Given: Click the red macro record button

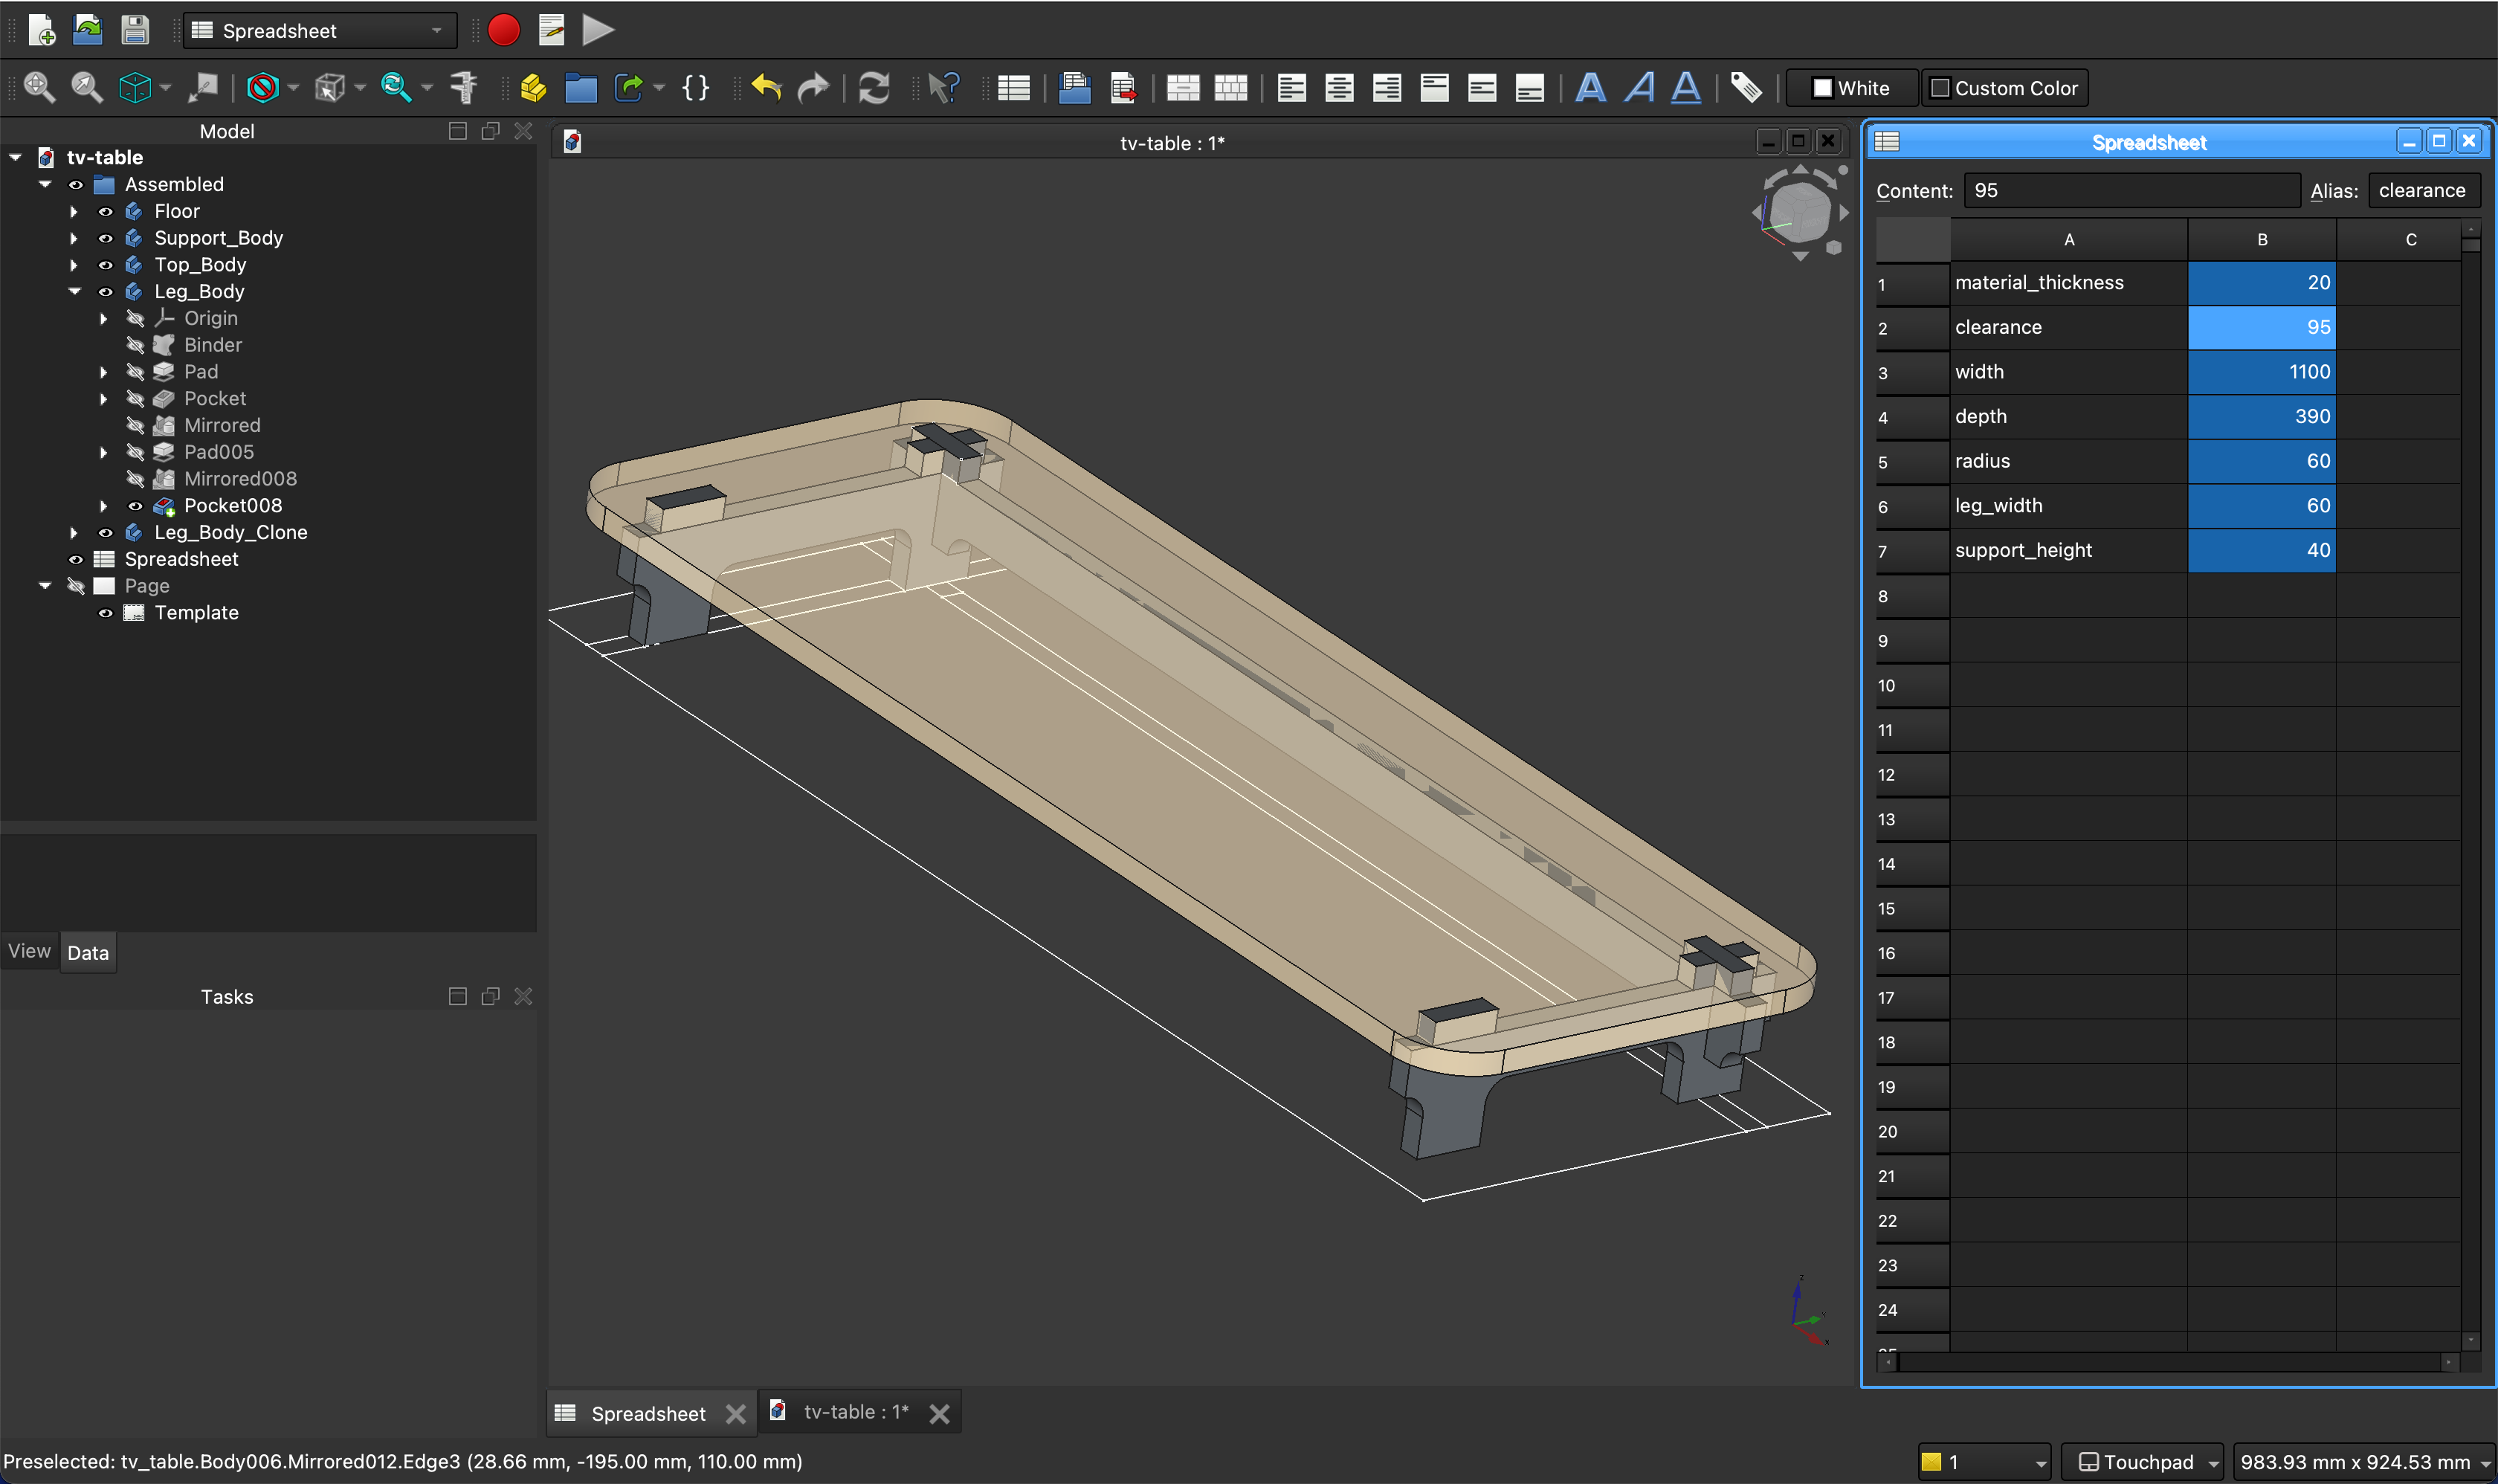Looking at the screenshot, I should tap(503, 30).
